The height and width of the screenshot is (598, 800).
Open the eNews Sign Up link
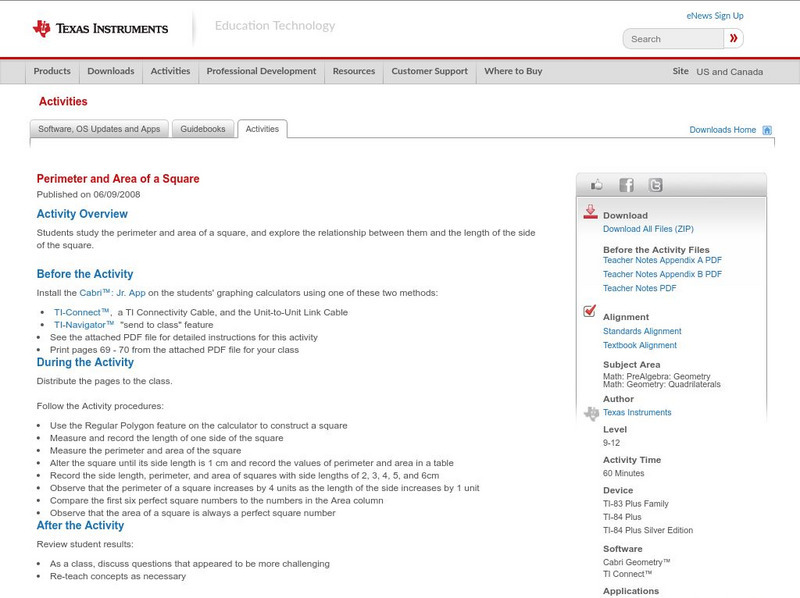tap(715, 16)
